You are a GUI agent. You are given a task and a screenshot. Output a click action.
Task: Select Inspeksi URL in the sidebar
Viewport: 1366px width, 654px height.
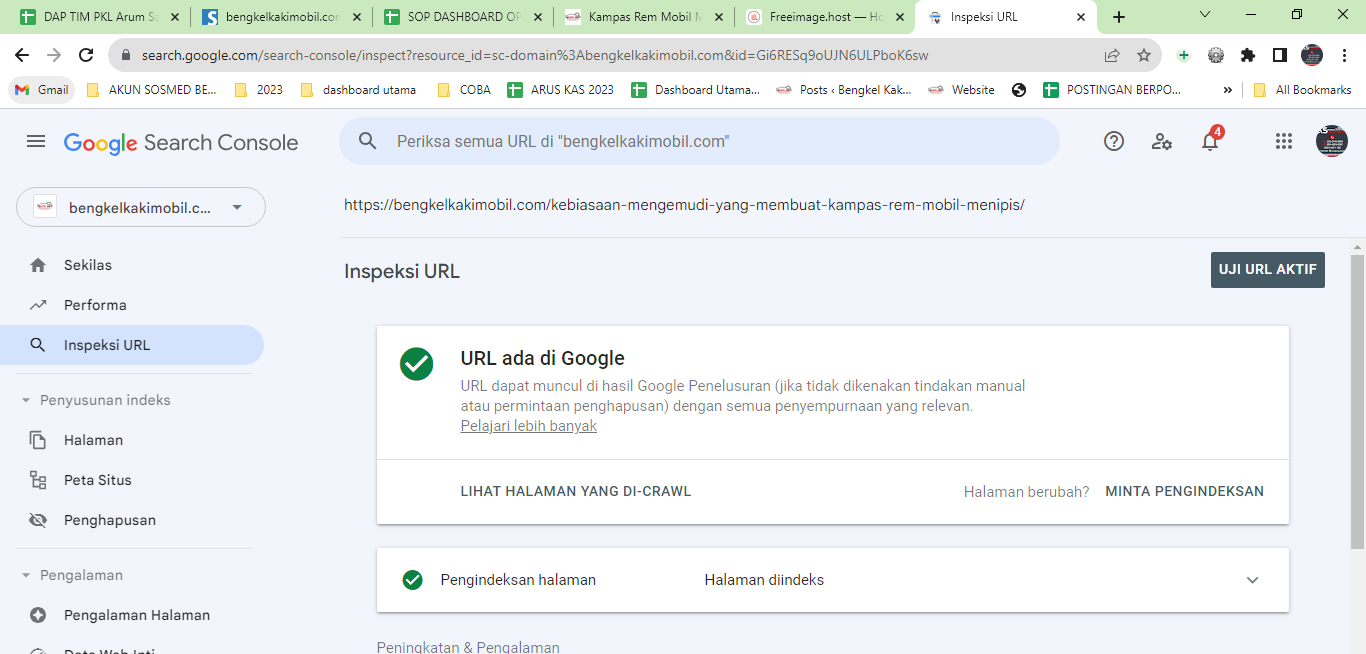(132, 345)
